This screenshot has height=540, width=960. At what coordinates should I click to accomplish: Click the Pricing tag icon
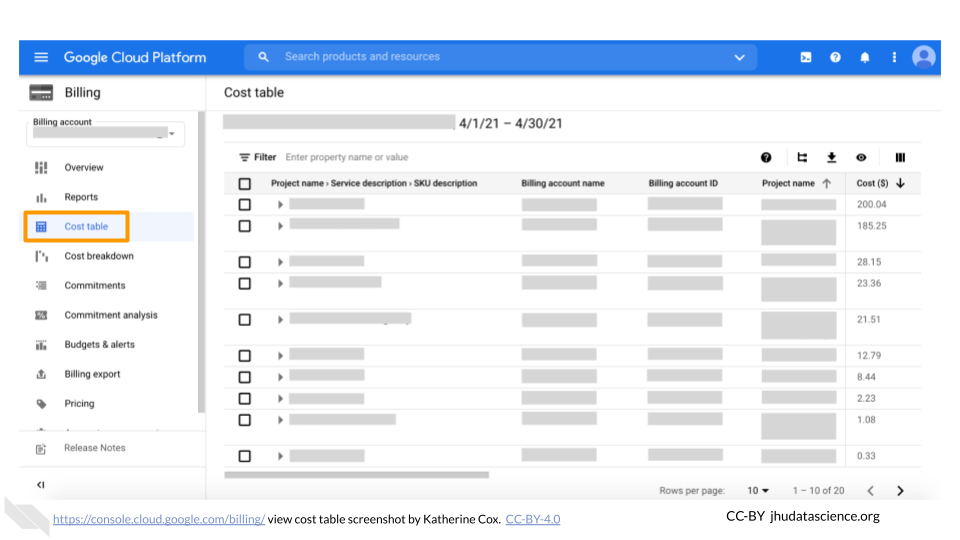pyautogui.click(x=41, y=403)
